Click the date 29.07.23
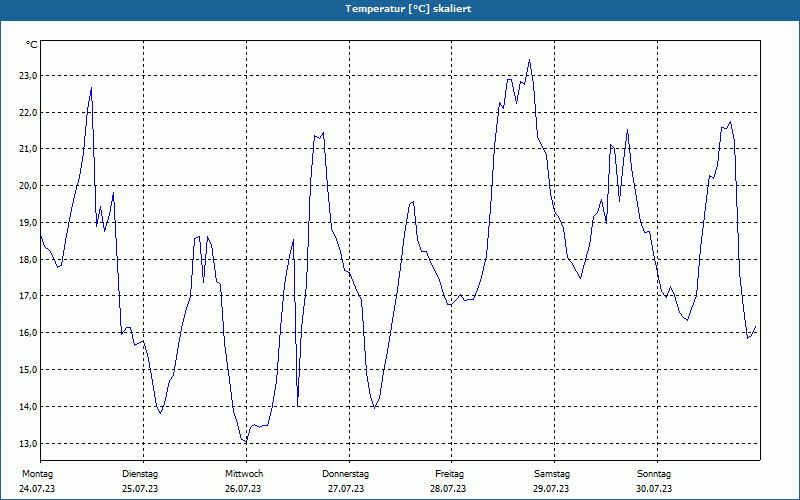 [552, 489]
